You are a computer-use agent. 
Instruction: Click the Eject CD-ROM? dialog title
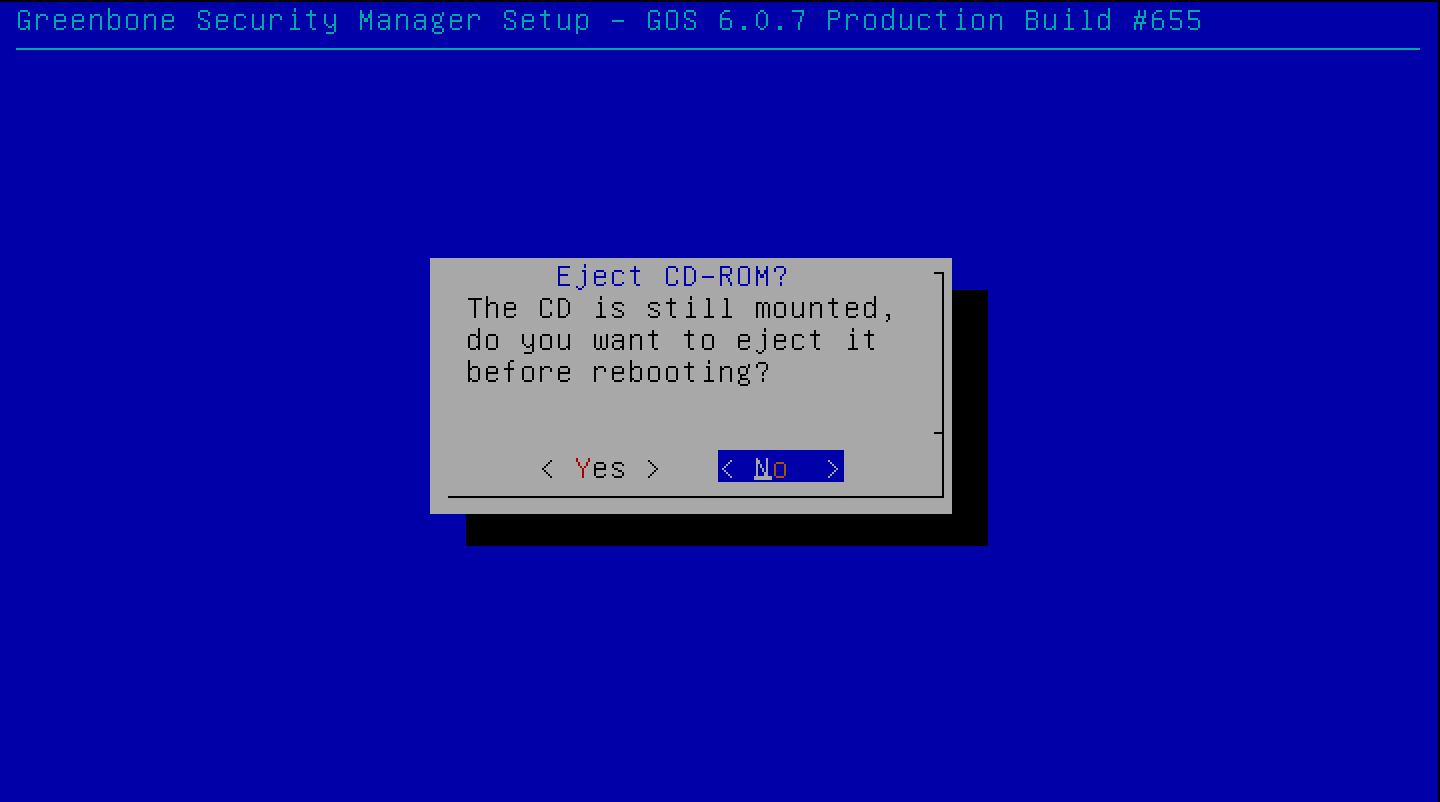672,276
